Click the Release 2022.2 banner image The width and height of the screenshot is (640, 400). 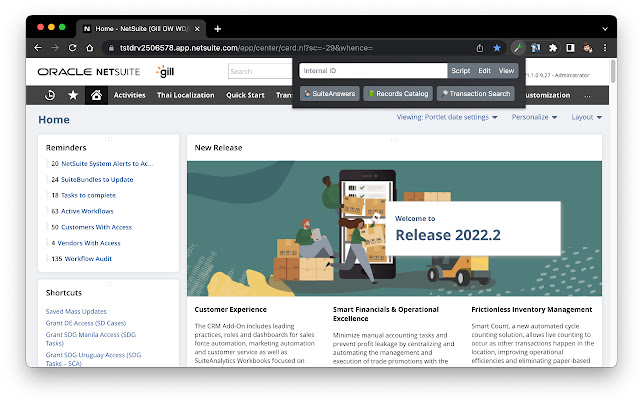tap(394, 229)
